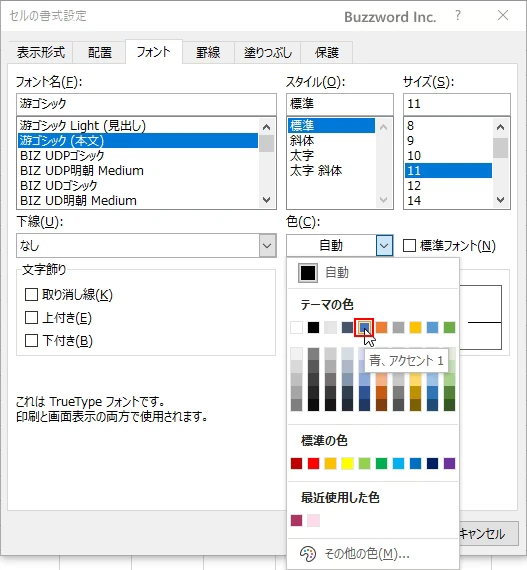This screenshot has width=527, height=570.
Task: Click the フォント名 input field
Action: coord(146,104)
